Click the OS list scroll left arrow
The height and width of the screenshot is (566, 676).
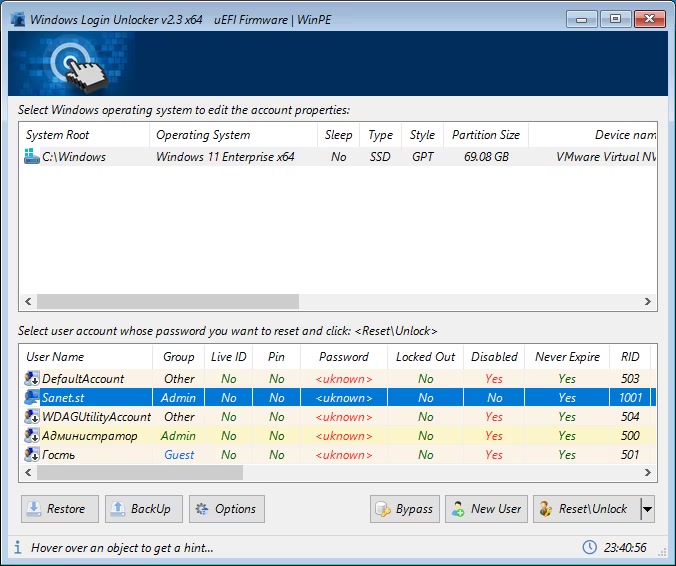pos(28,301)
